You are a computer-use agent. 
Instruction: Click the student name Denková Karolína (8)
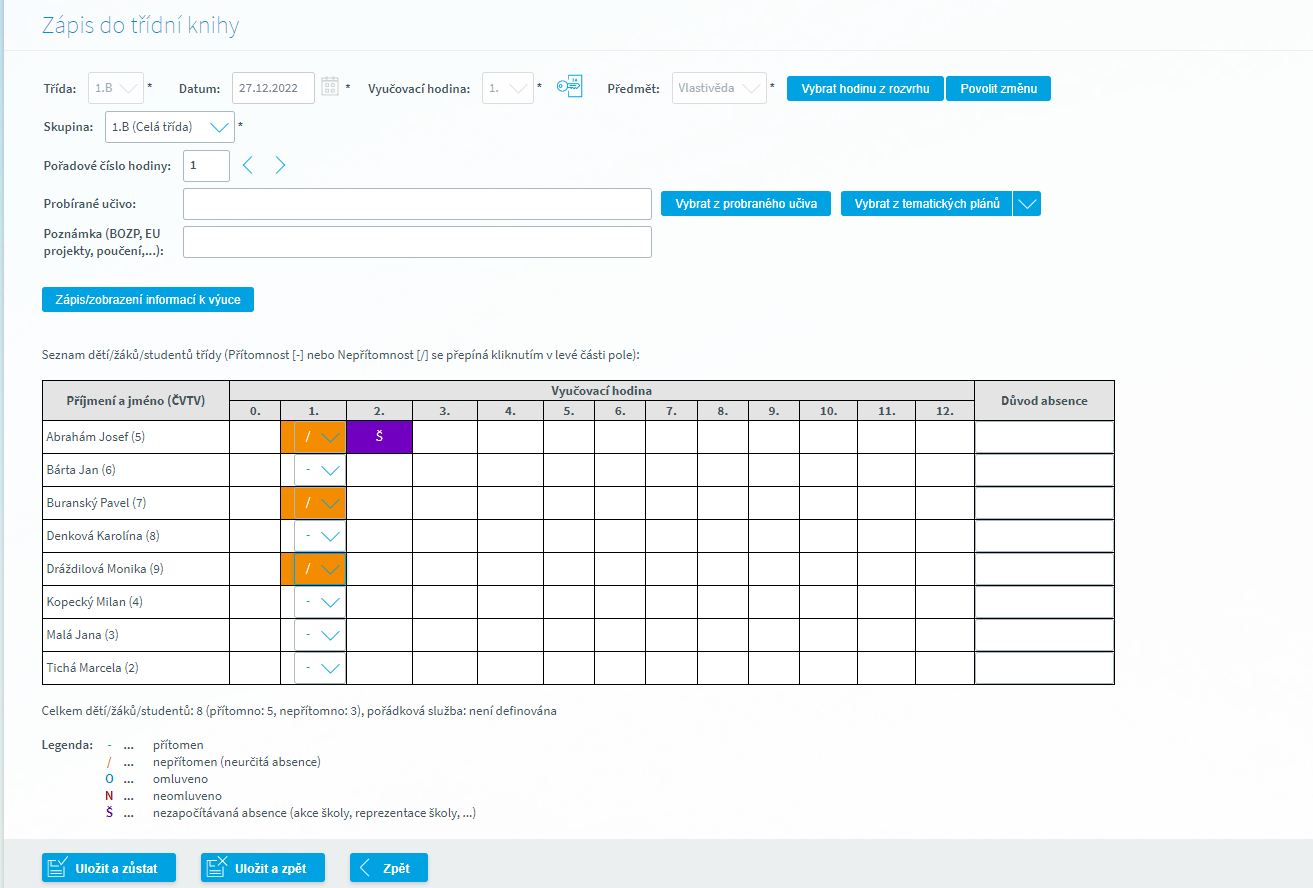(103, 536)
